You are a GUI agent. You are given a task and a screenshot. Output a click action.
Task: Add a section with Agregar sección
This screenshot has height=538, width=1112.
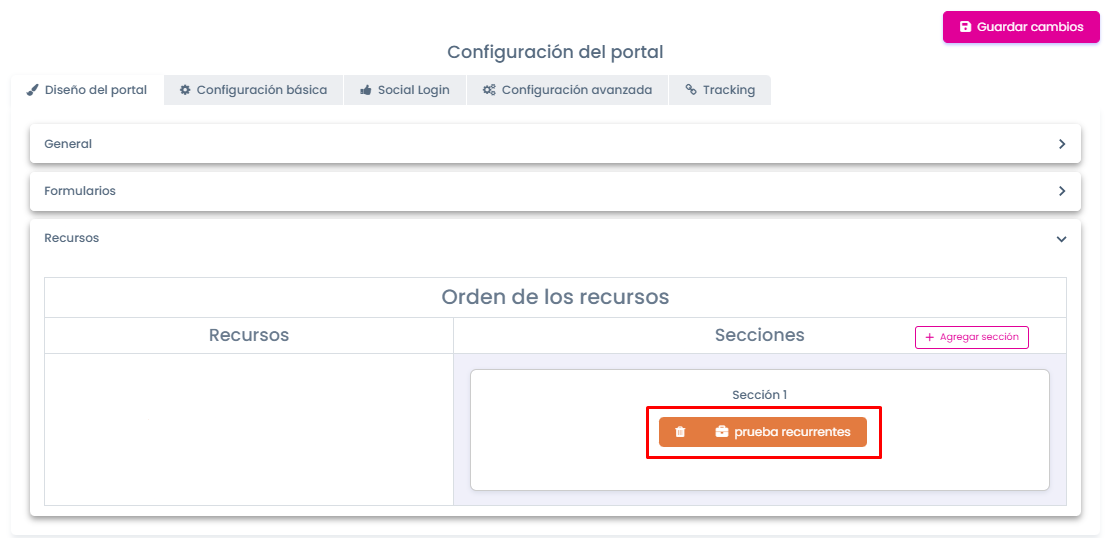[x=972, y=337]
